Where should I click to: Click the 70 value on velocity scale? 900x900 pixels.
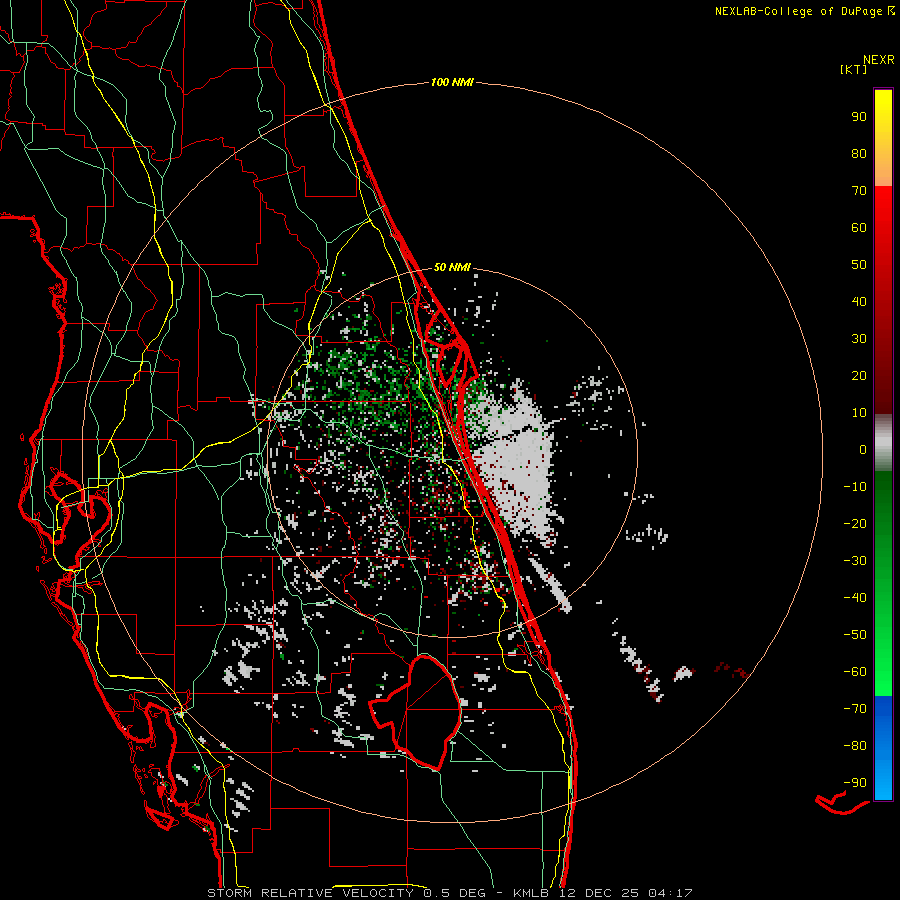(x=859, y=191)
